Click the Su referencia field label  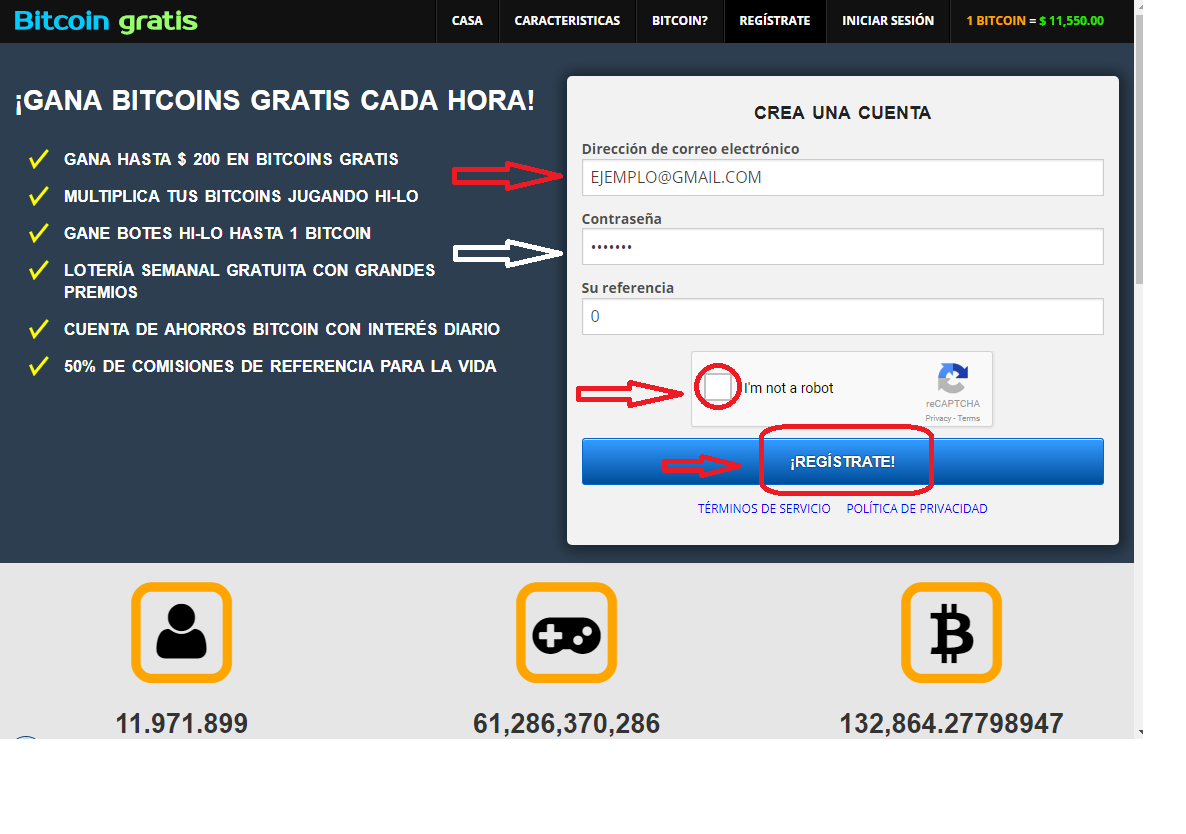[x=627, y=288]
